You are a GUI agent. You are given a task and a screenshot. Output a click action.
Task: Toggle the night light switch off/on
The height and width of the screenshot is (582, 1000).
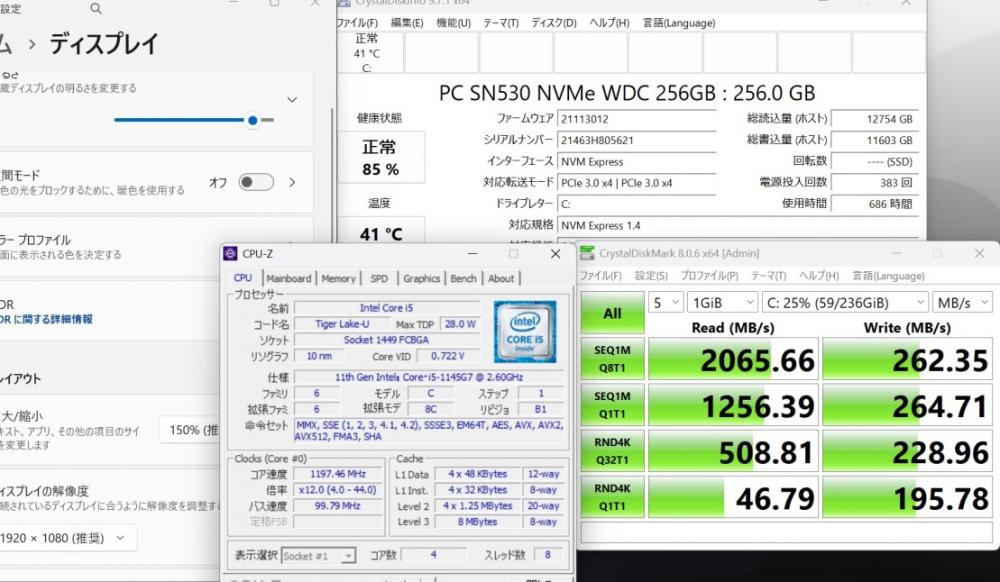point(256,182)
